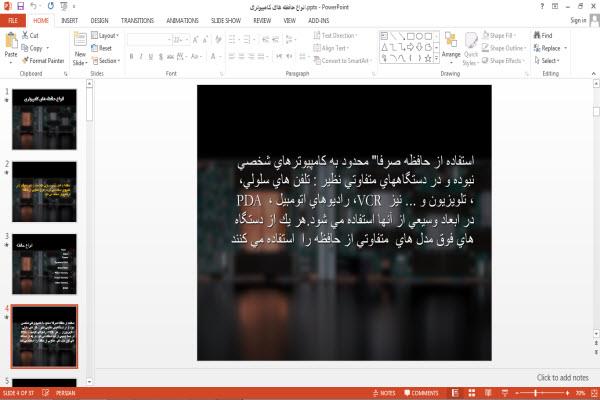Click Find in Editing group
Viewport: 600px width, 400px height.
tap(543, 35)
